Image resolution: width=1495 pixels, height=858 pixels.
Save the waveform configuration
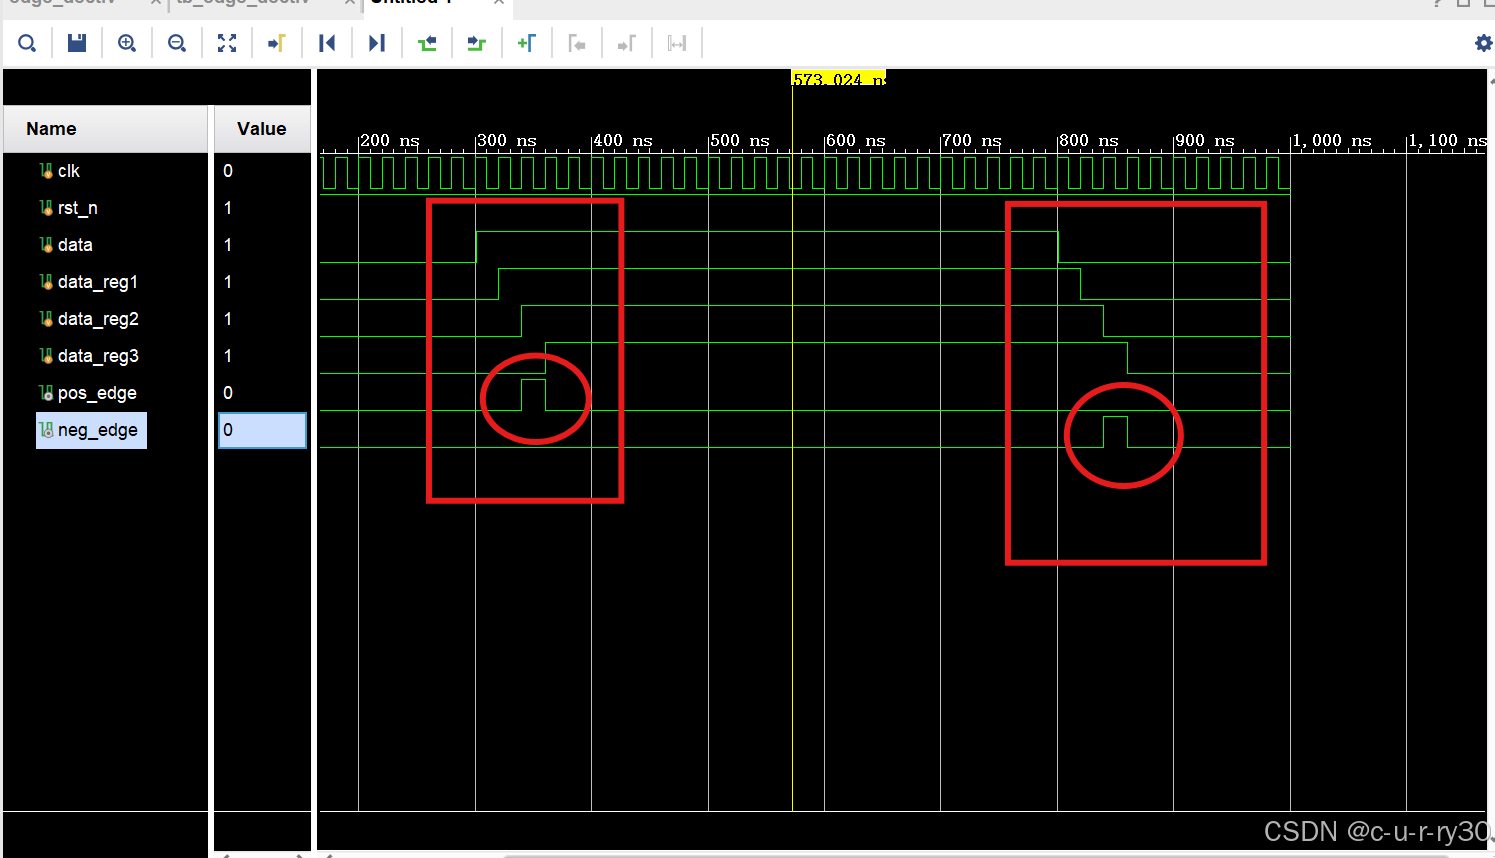(x=77, y=43)
